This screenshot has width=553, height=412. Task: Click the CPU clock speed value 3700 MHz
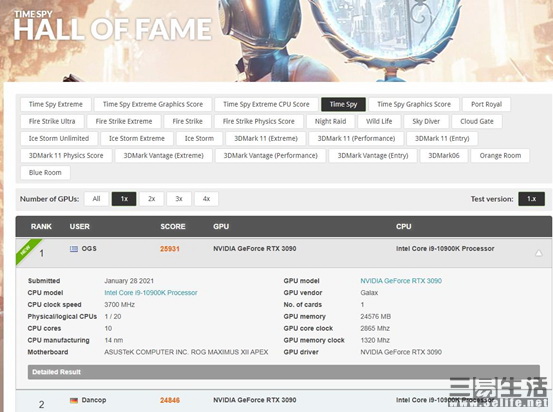tap(120, 304)
